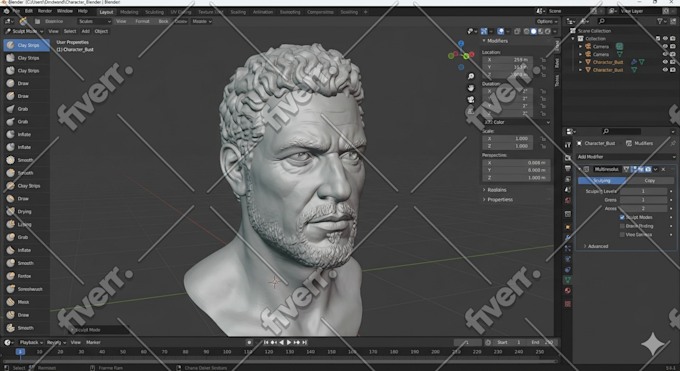Toggle perspective/orthographic grid icon
680x371 pixels.
point(471,112)
